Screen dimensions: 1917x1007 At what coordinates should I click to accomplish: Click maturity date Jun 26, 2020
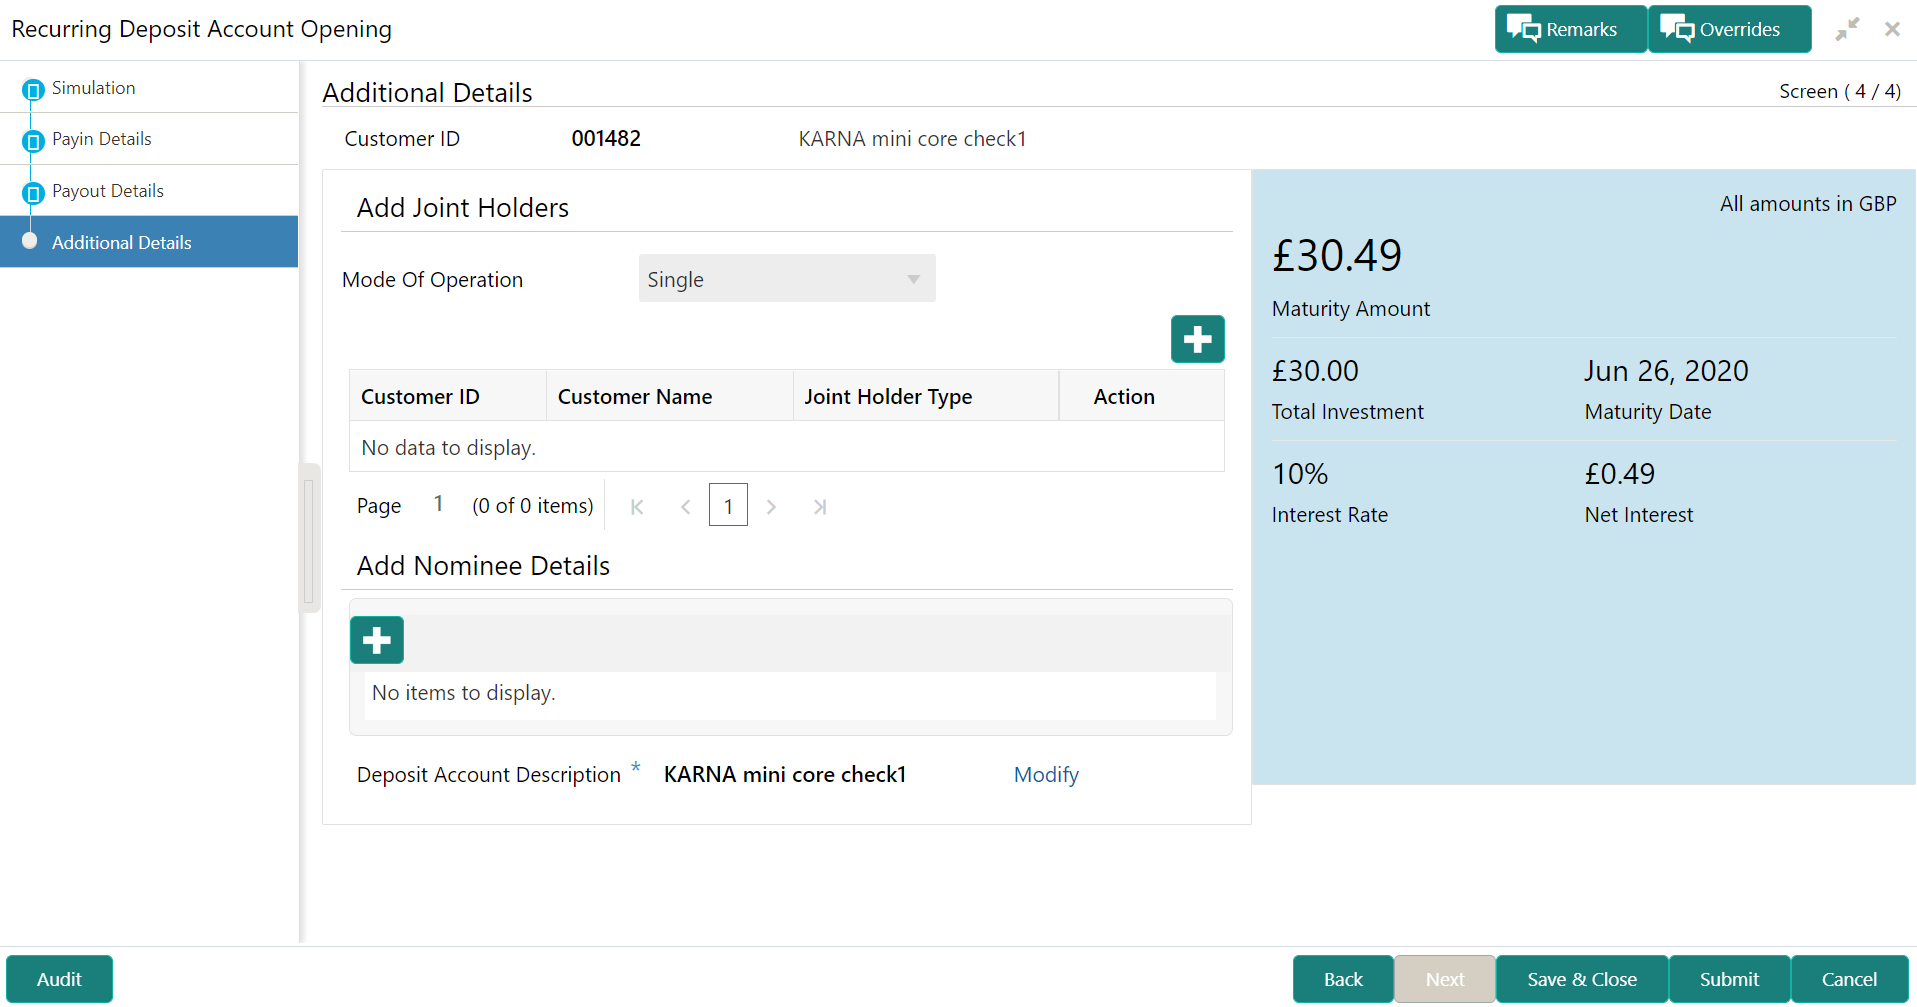(x=1666, y=371)
